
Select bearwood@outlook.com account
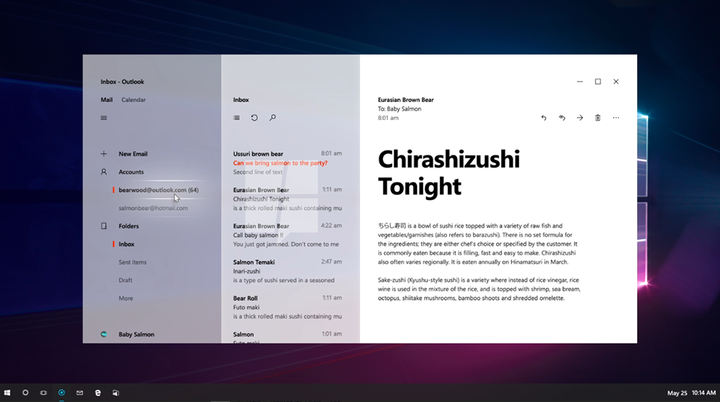pos(158,190)
